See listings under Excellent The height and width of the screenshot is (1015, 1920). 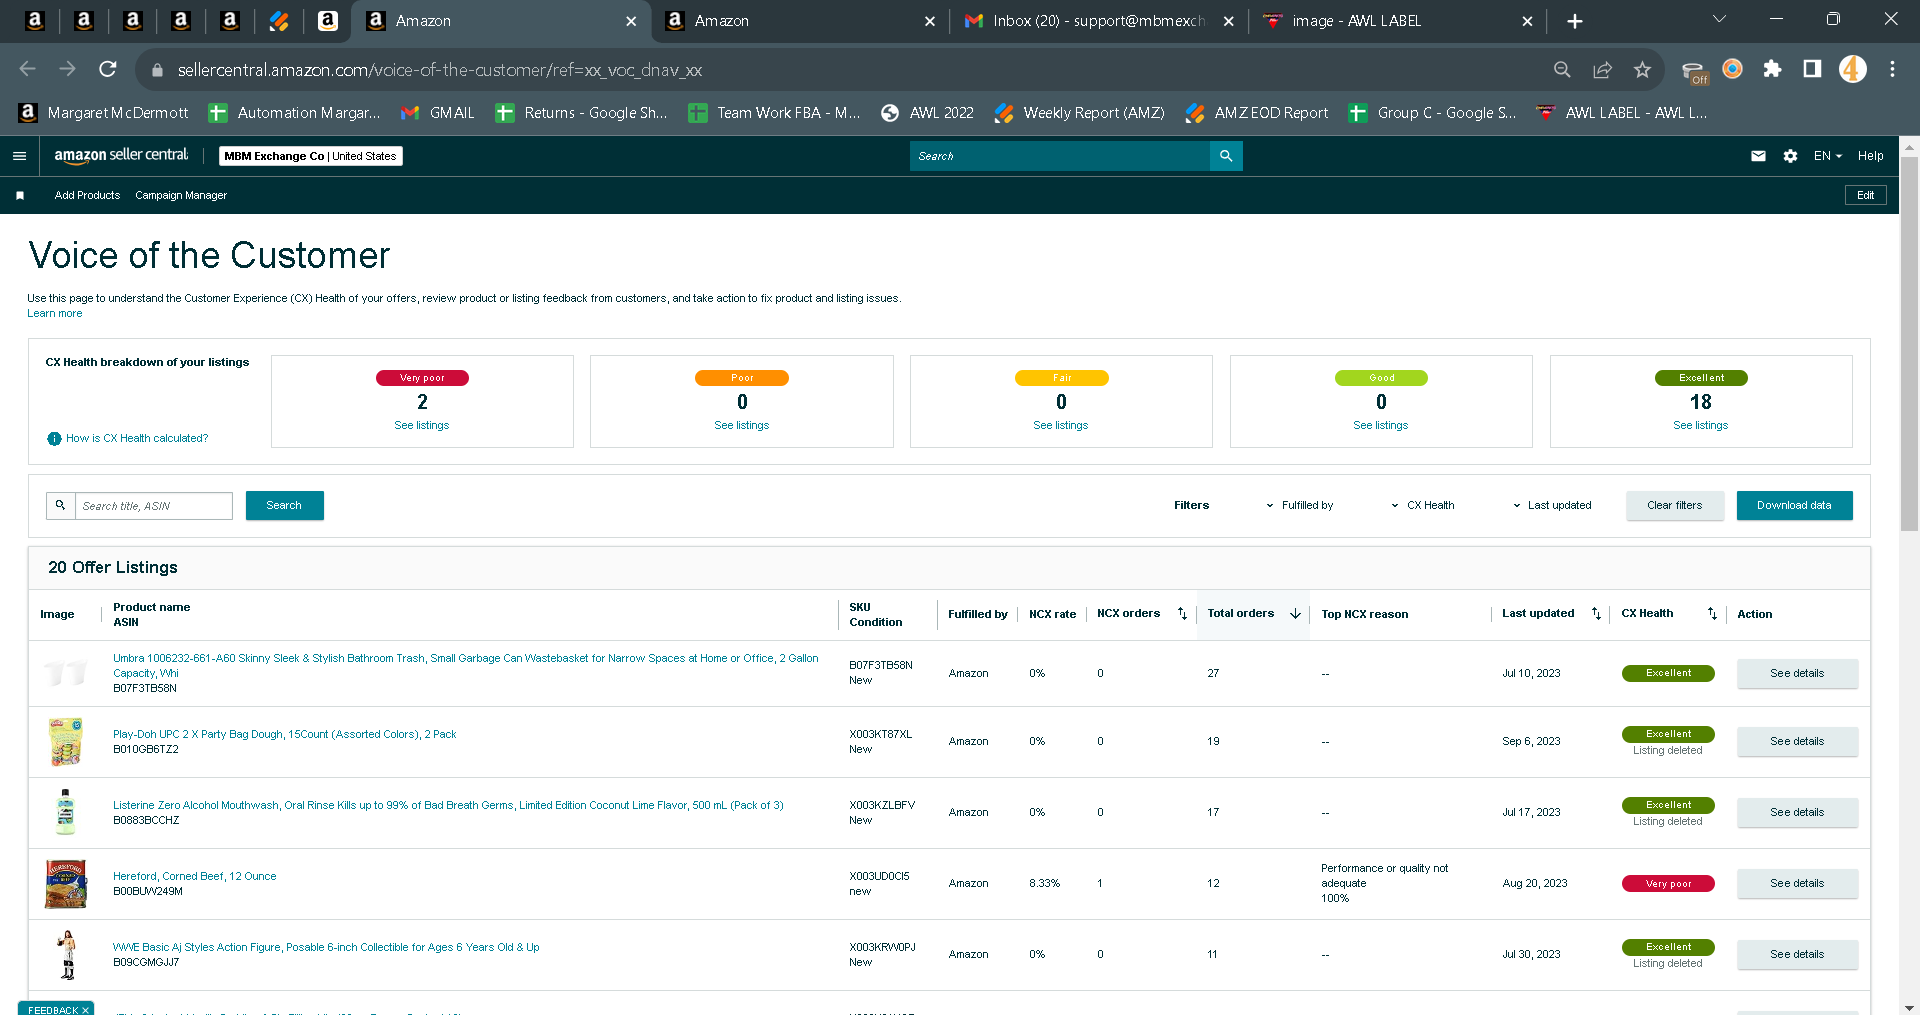click(x=1700, y=426)
